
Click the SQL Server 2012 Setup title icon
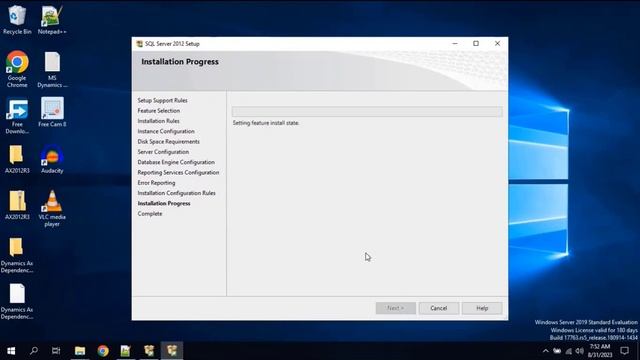point(140,44)
